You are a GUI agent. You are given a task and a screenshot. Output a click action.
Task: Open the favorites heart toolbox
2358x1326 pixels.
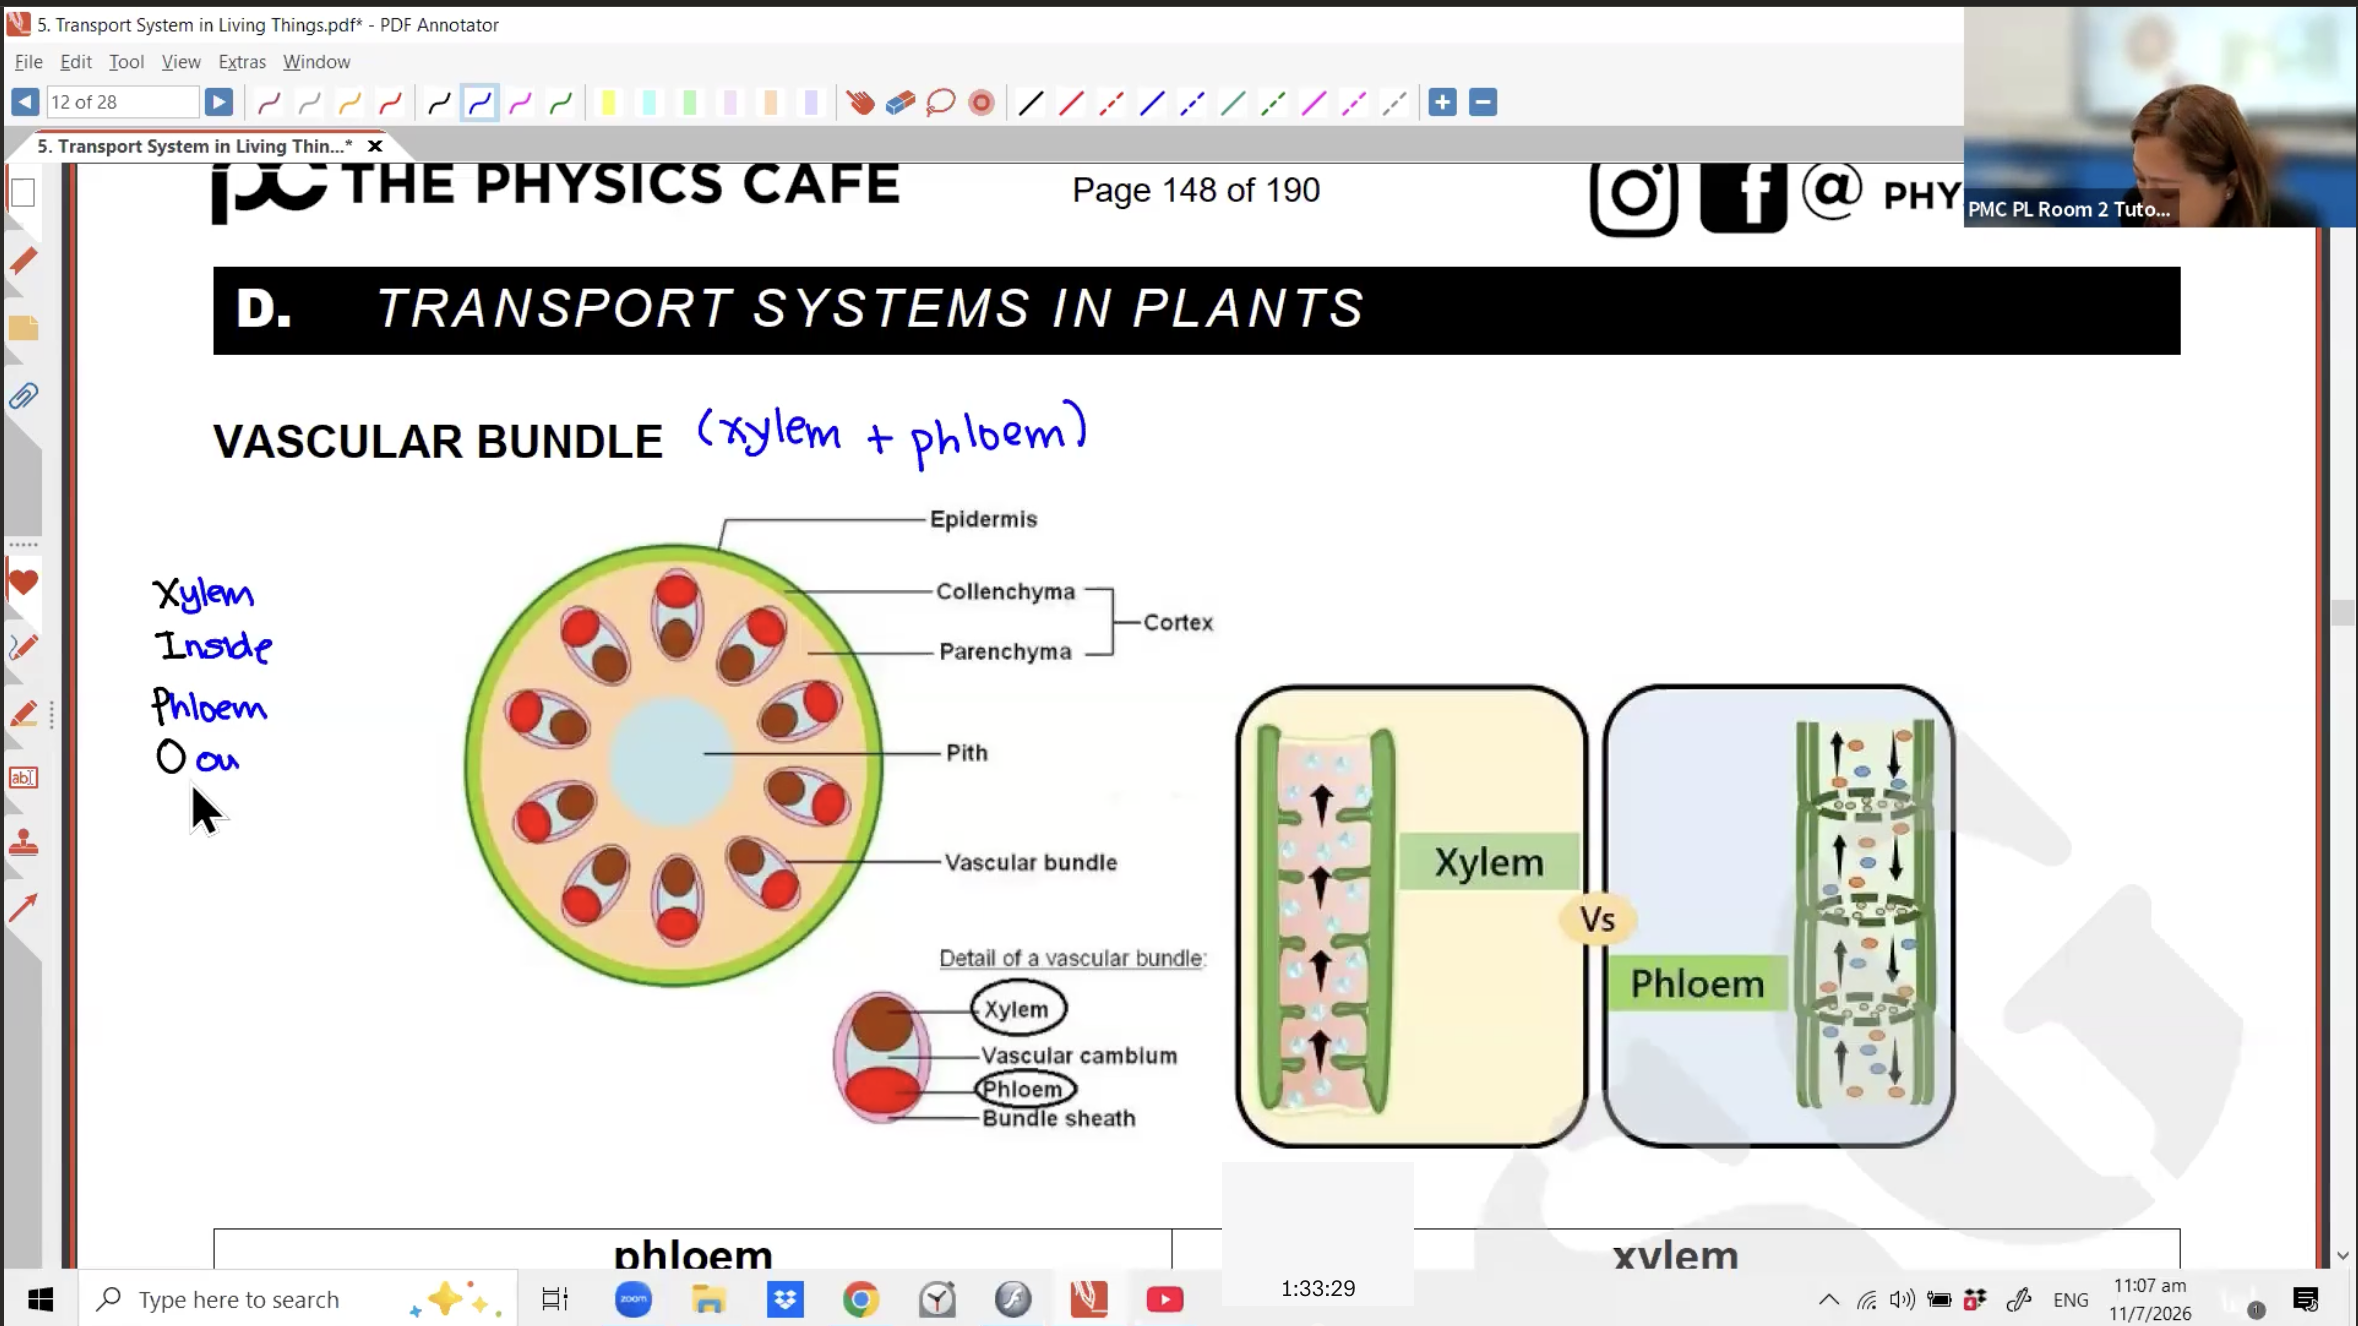(x=23, y=582)
